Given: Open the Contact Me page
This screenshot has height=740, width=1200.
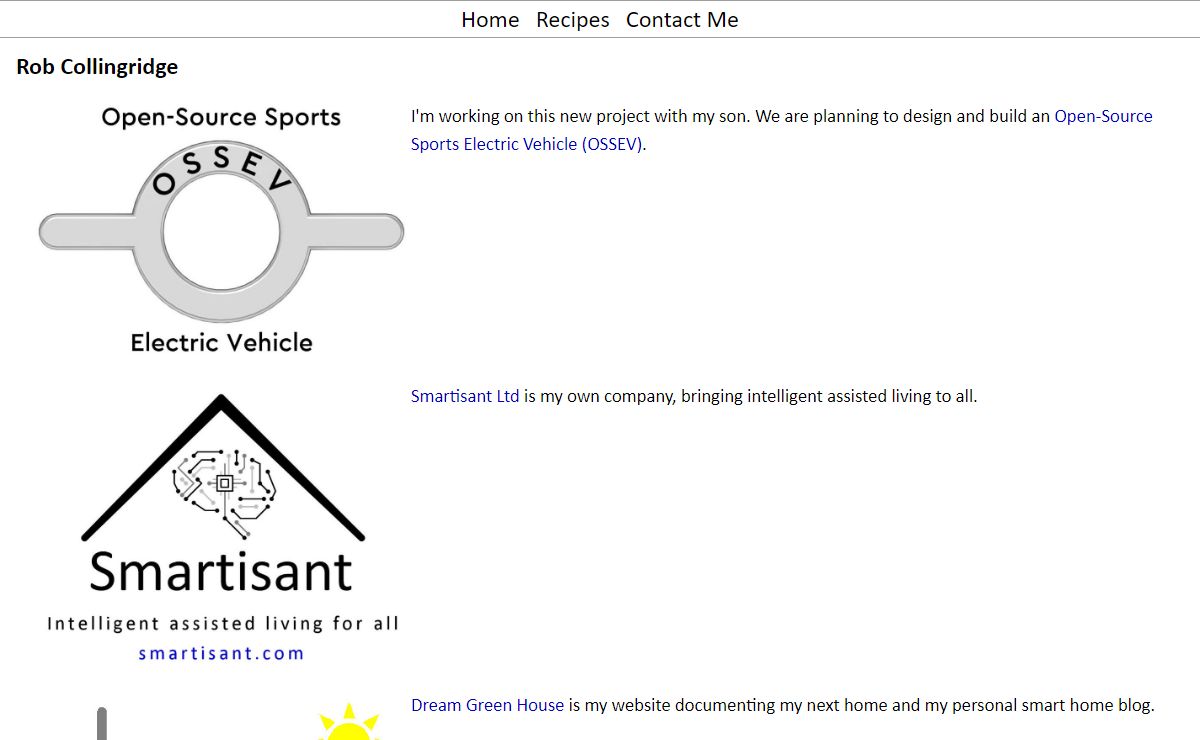Looking at the screenshot, I should pos(682,20).
